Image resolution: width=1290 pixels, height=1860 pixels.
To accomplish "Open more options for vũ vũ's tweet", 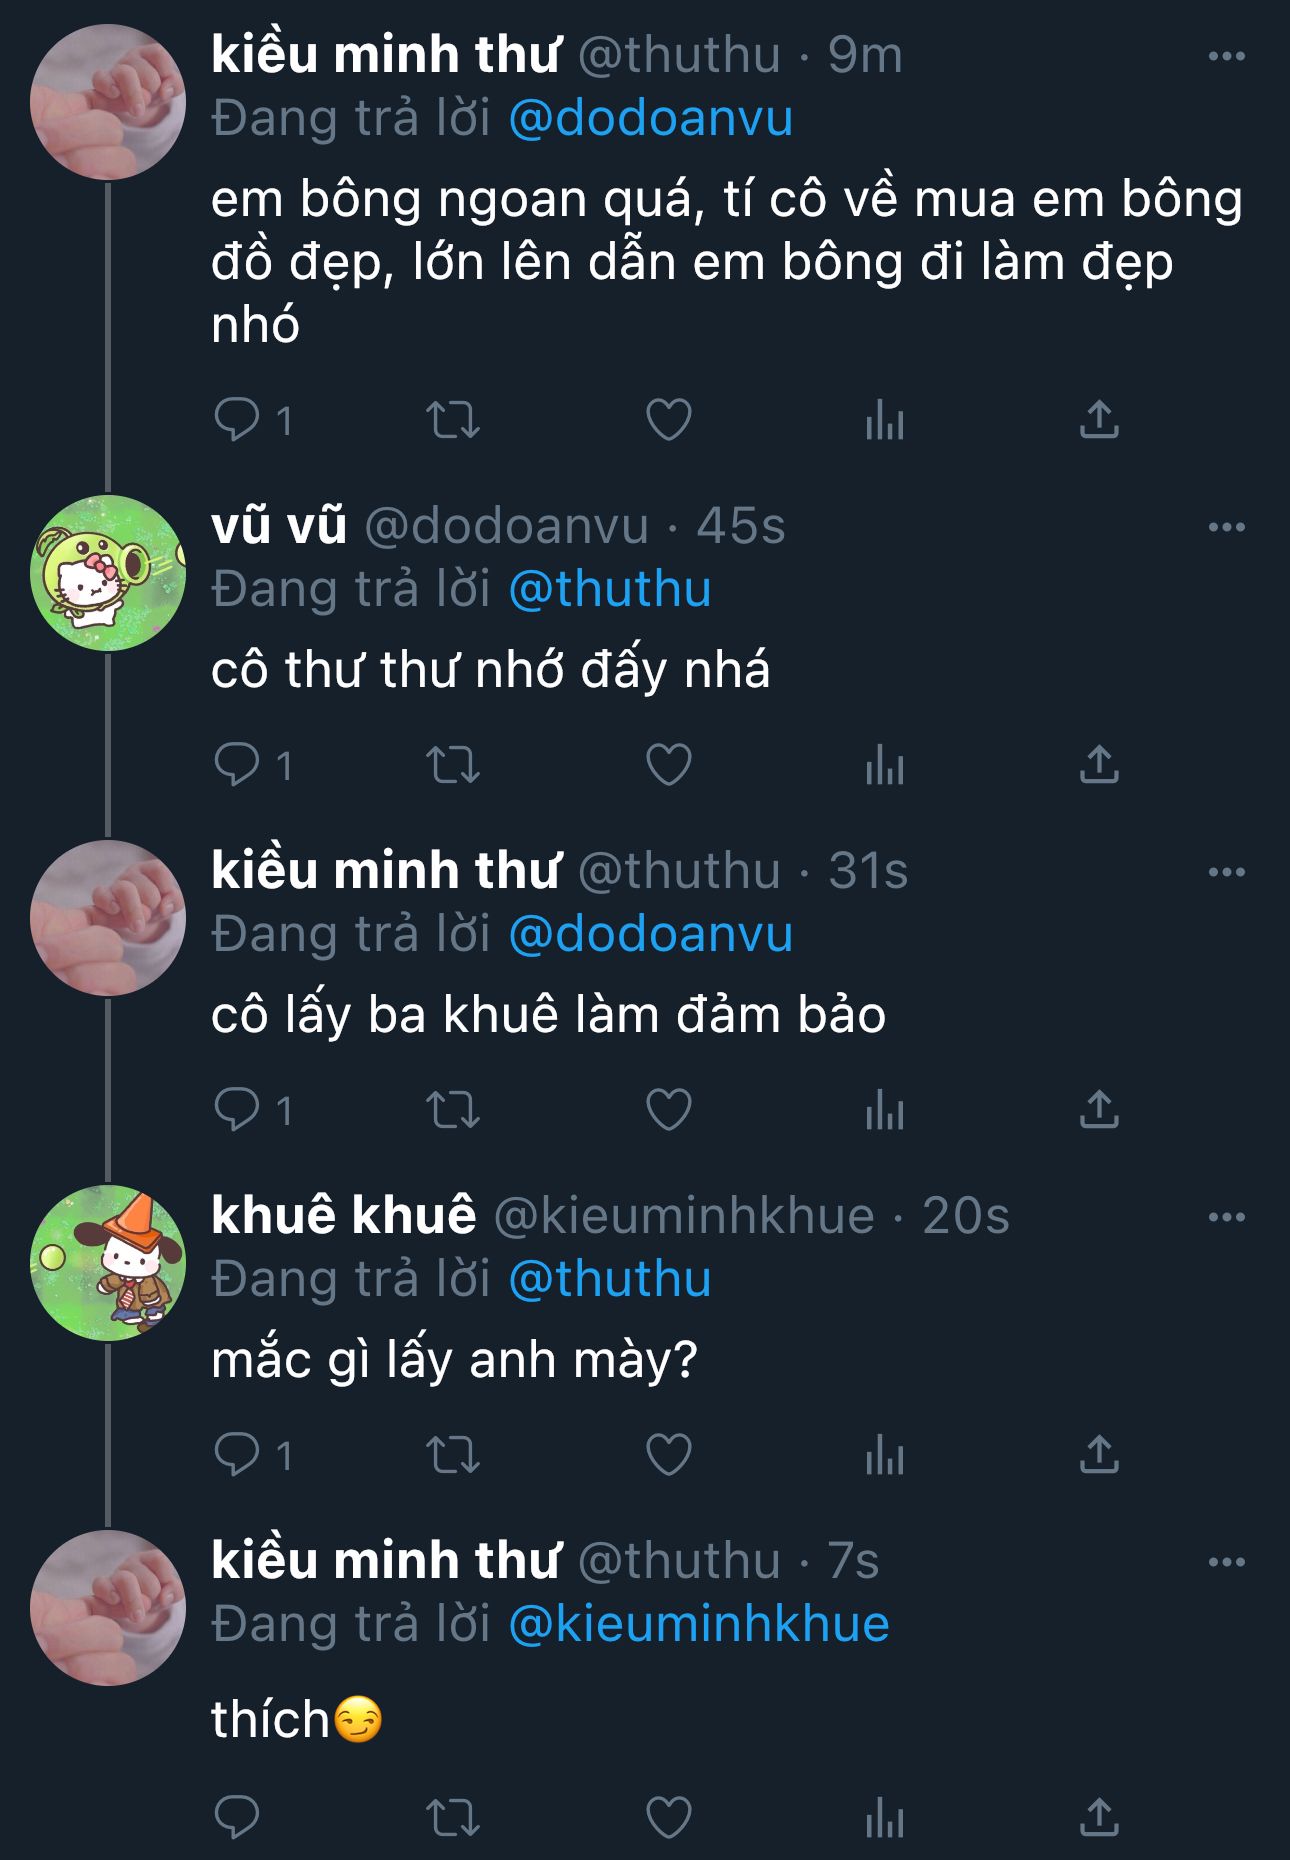I will coord(1226,527).
